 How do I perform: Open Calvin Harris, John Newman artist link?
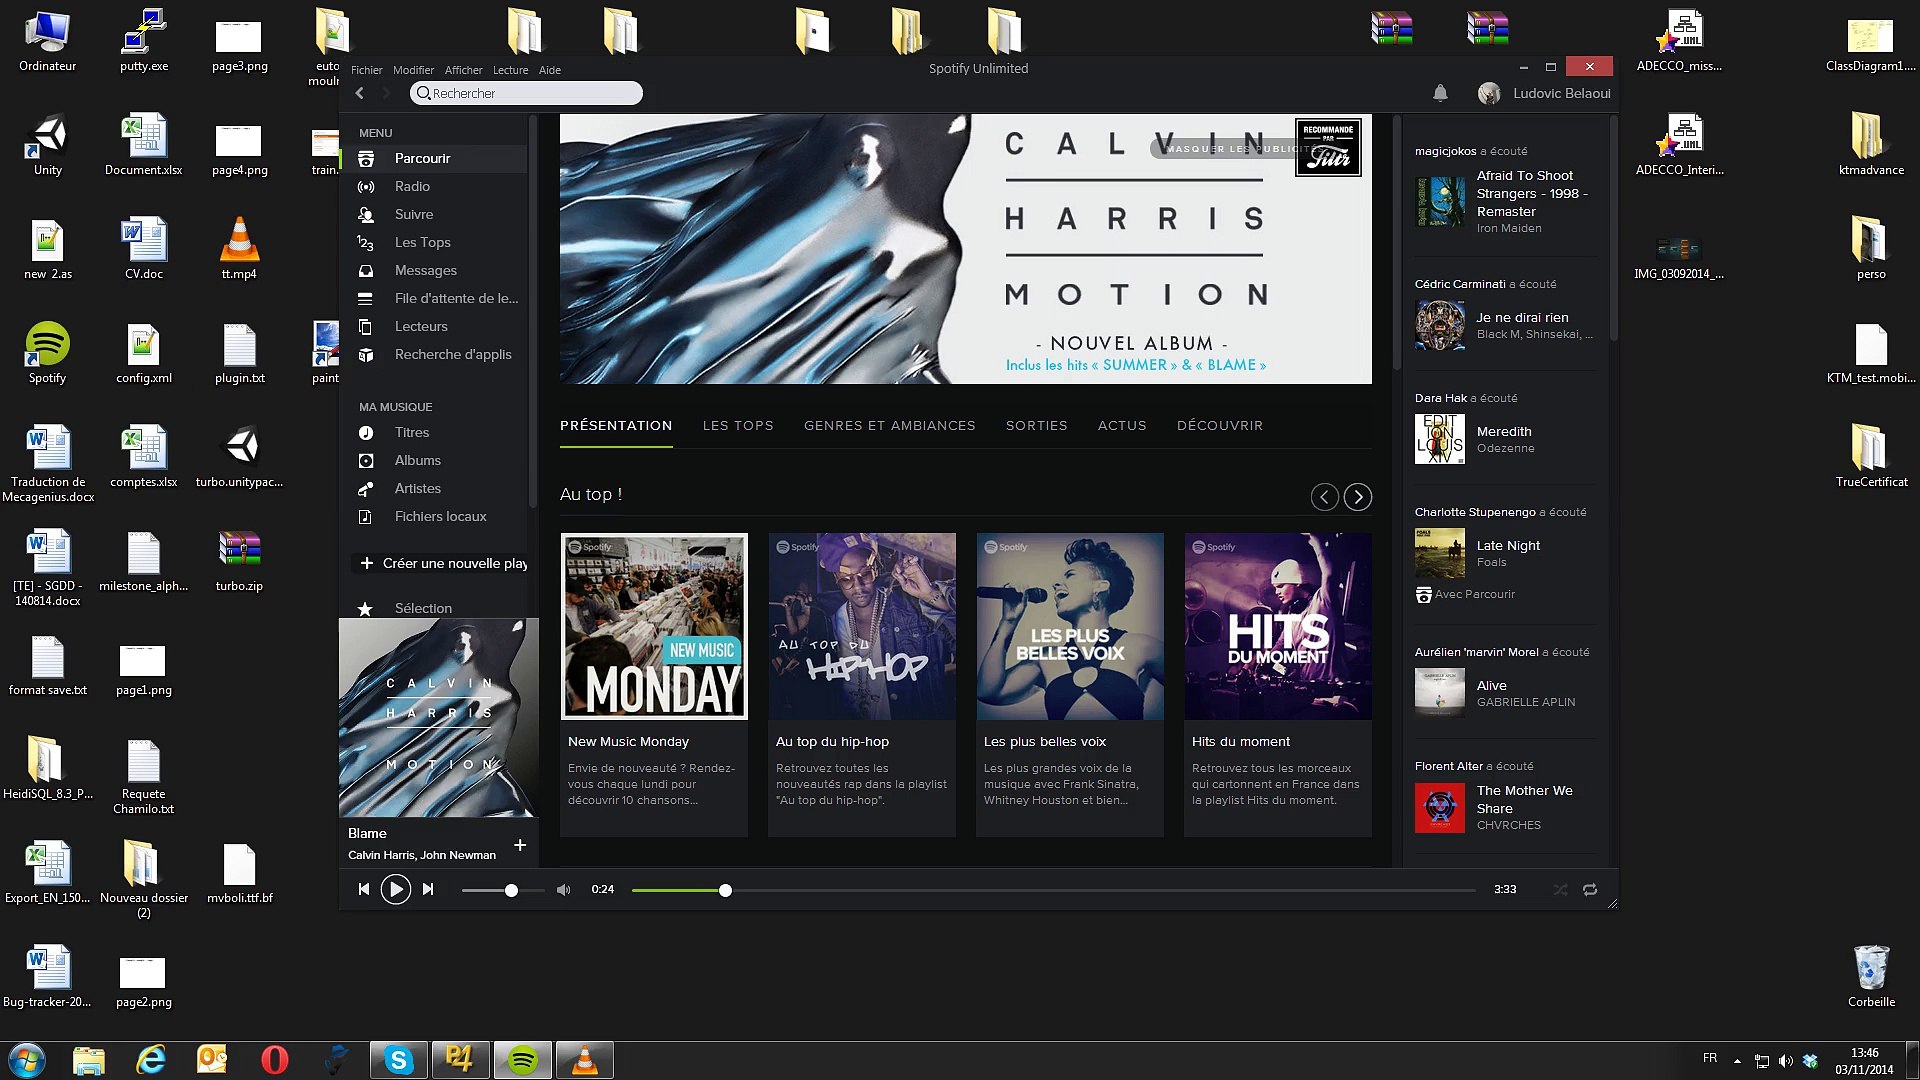tap(421, 855)
